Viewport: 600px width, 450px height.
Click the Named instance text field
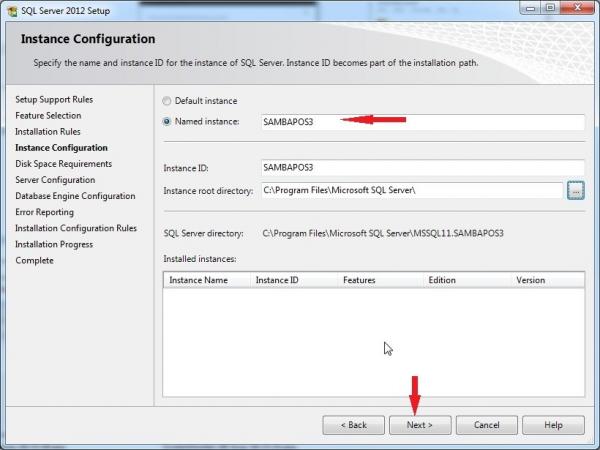pos(421,122)
